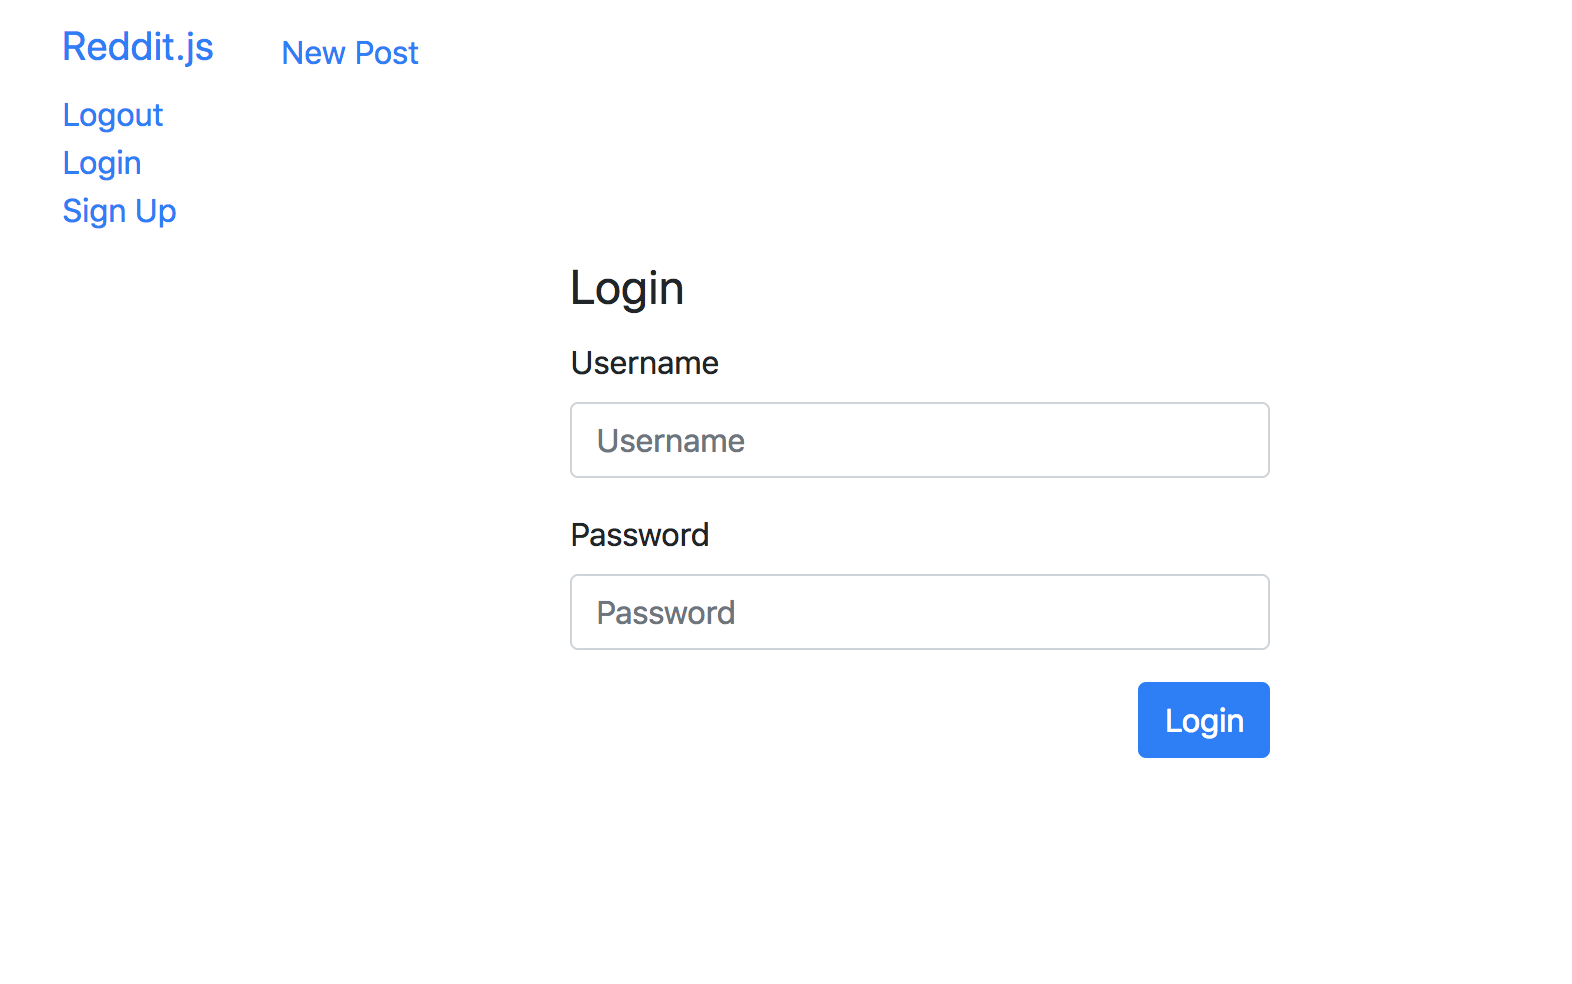Click the Logout link in navigation
The image size is (1572, 984).
coord(112,115)
